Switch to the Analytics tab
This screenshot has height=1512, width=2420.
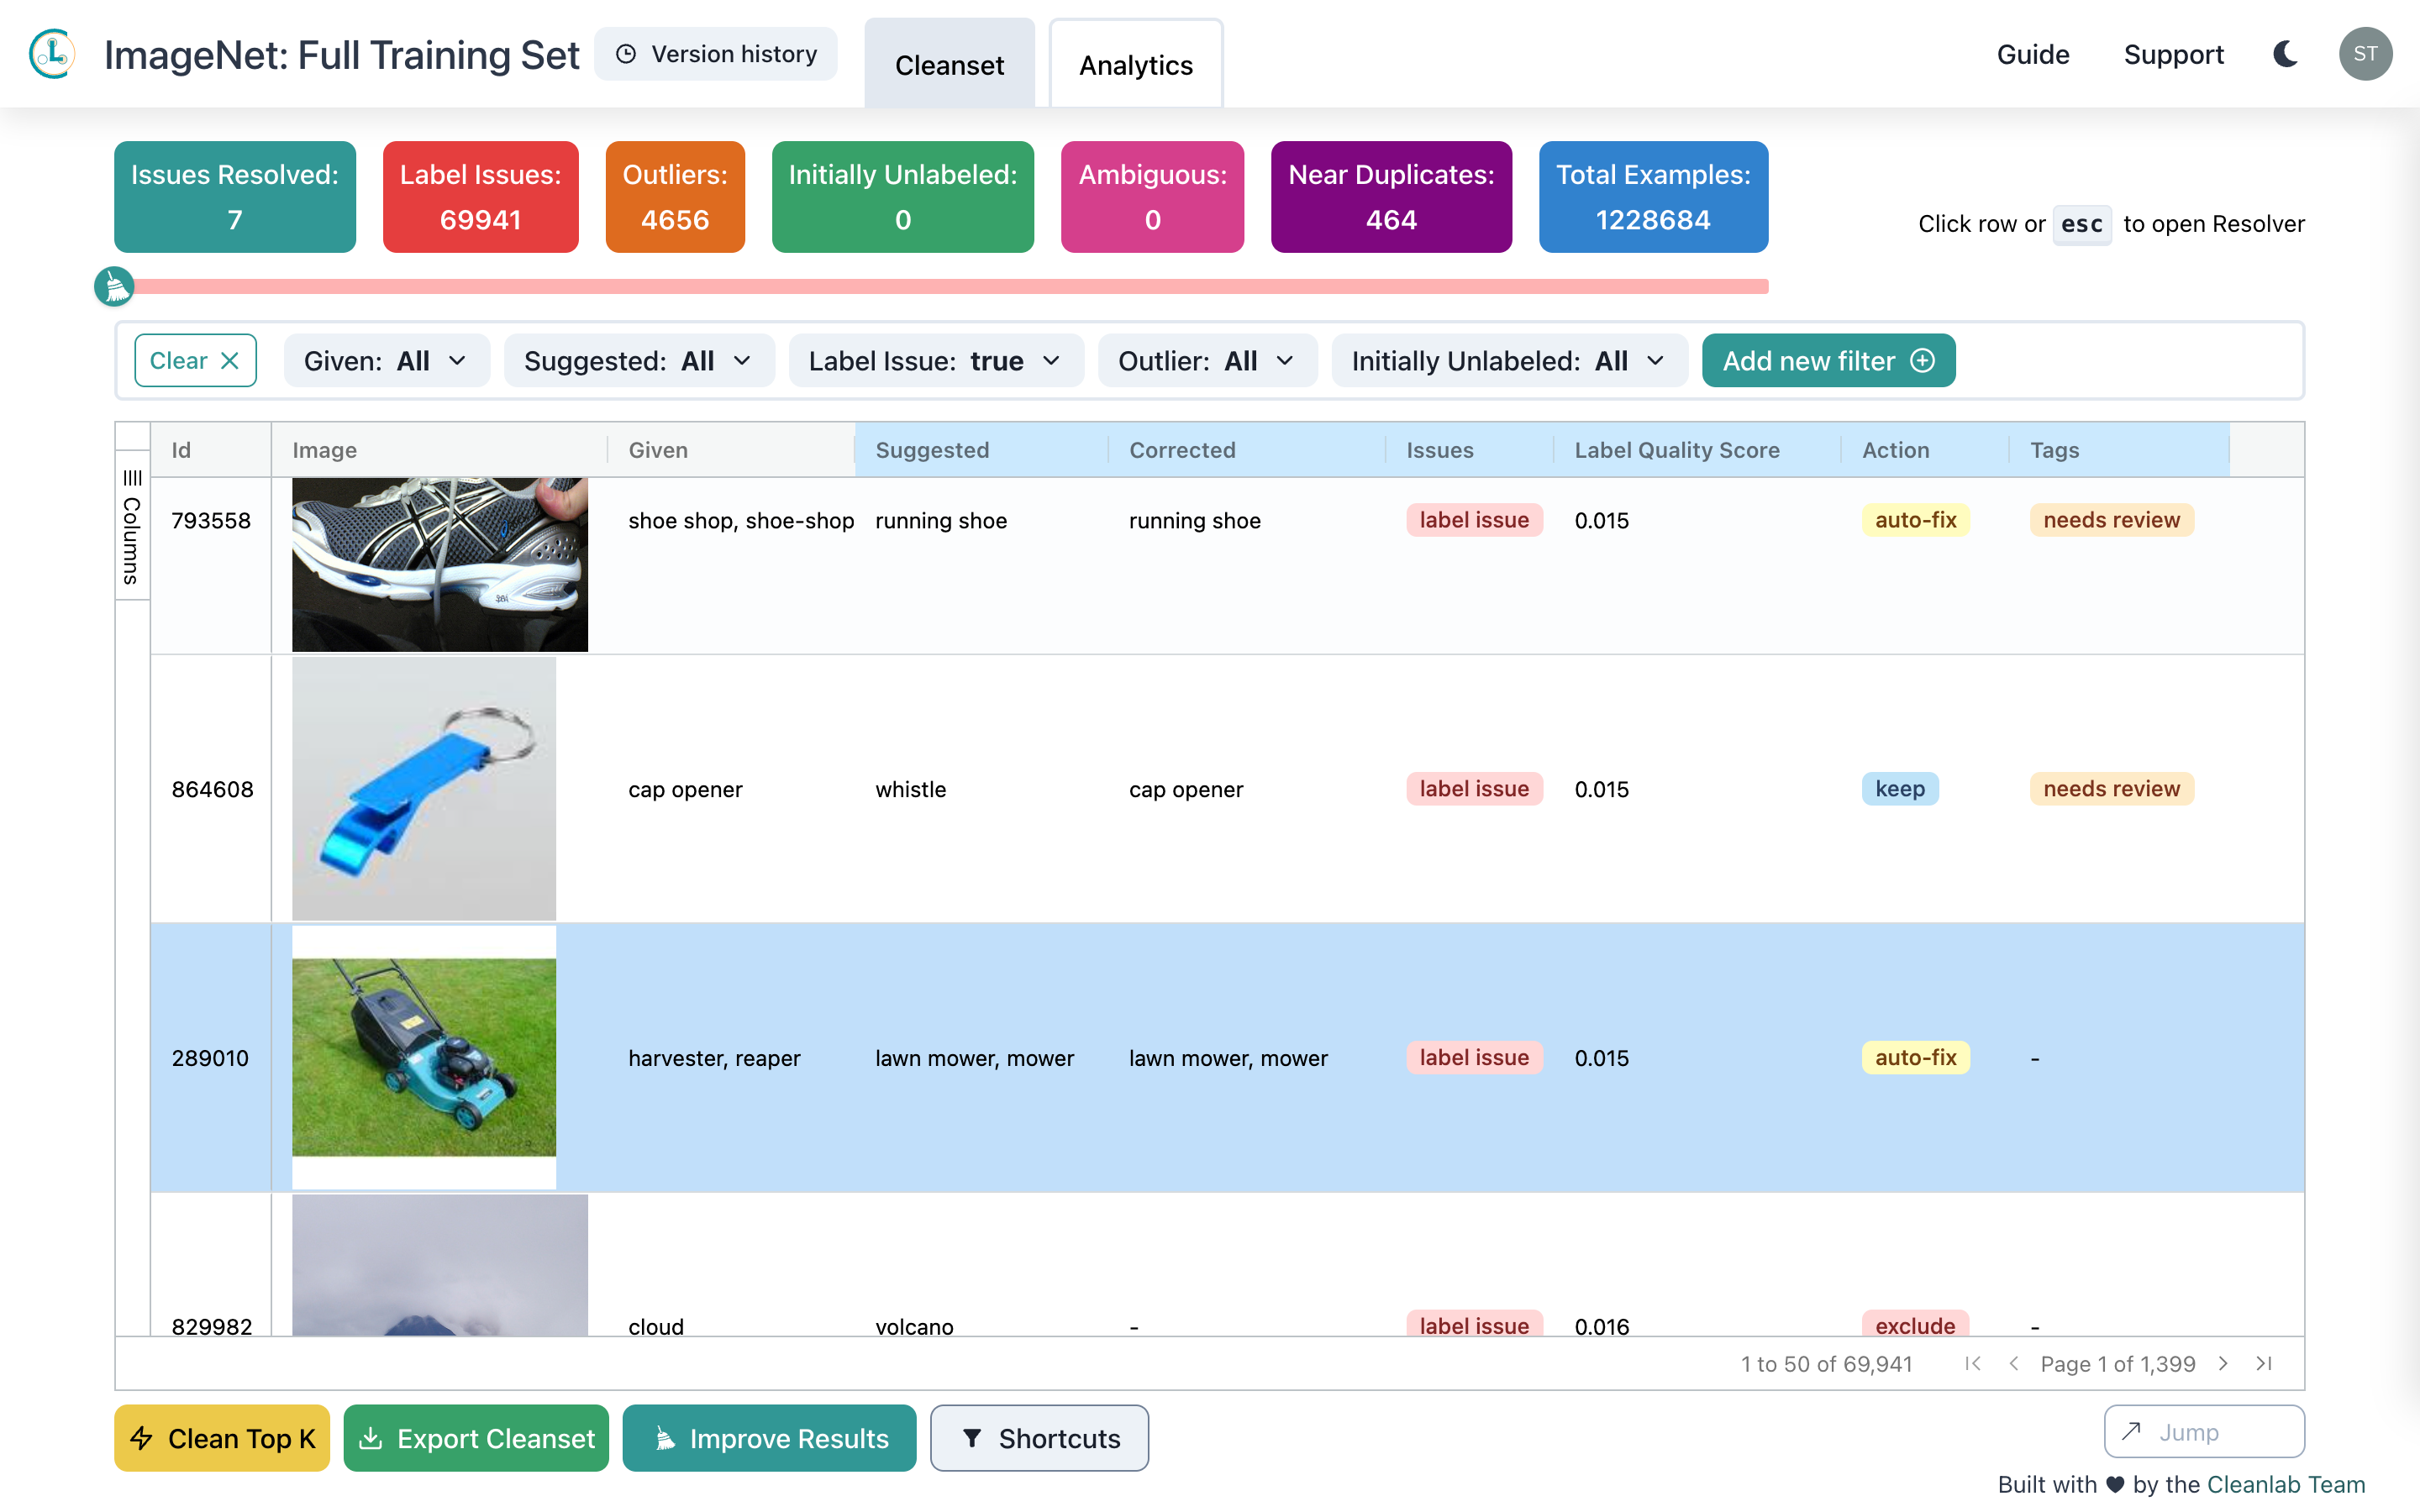pos(1135,63)
